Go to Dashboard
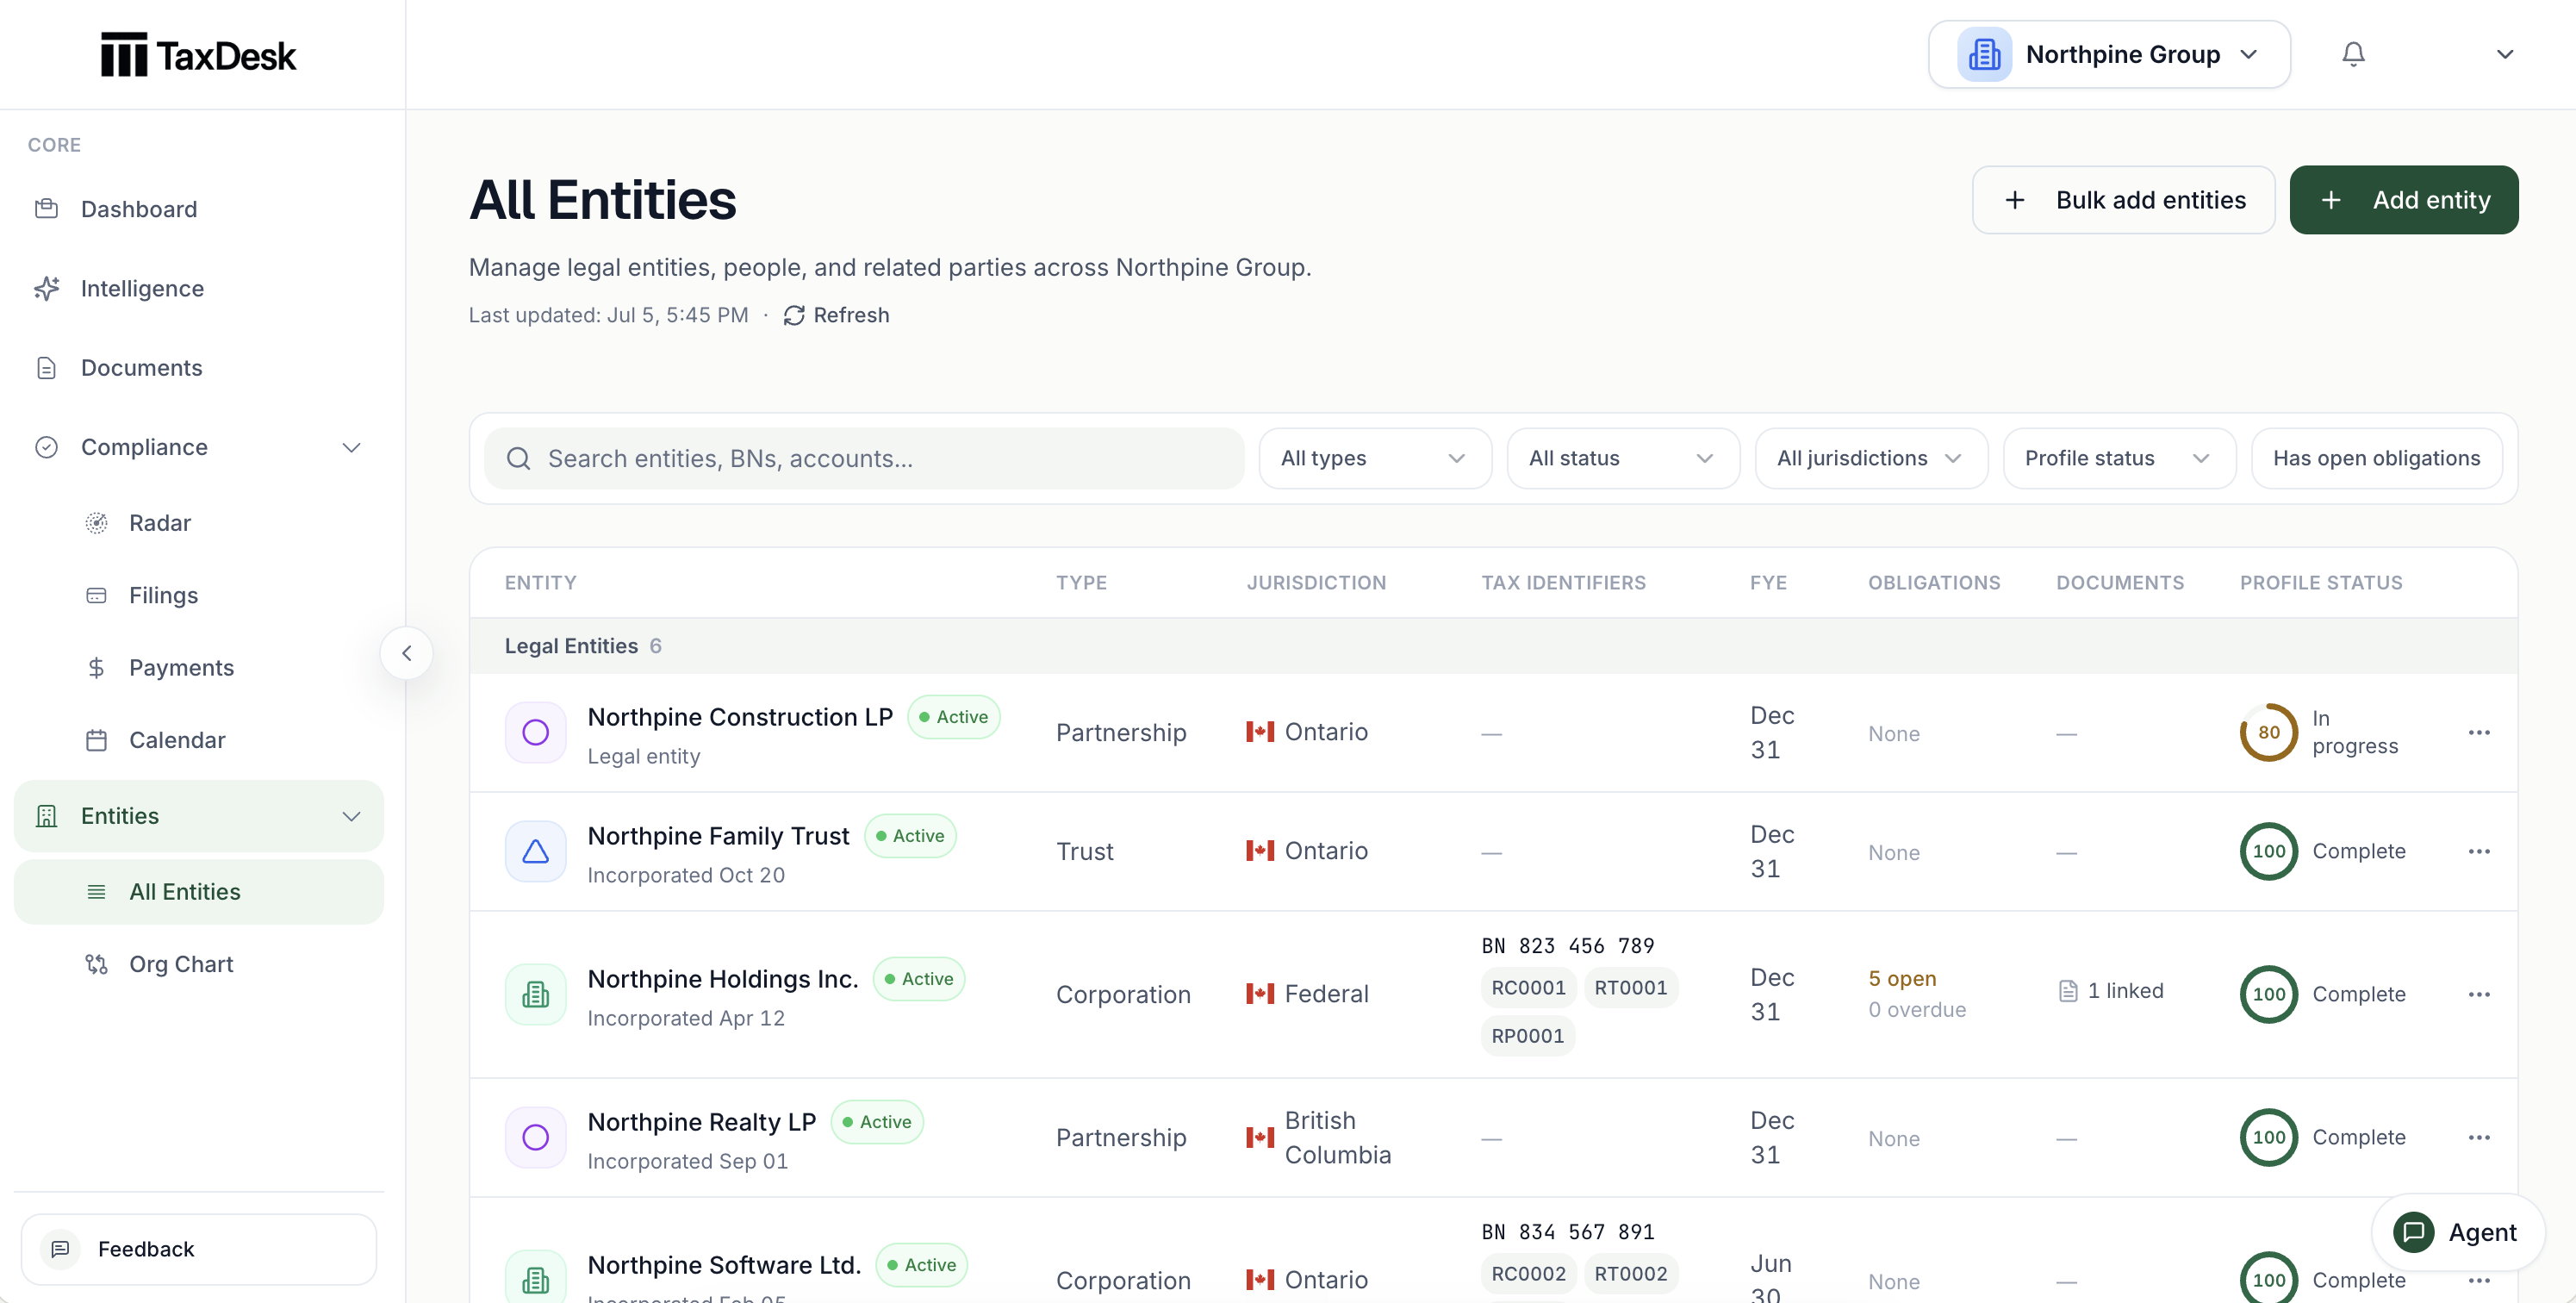The image size is (2576, 1303). click(198, 209)
